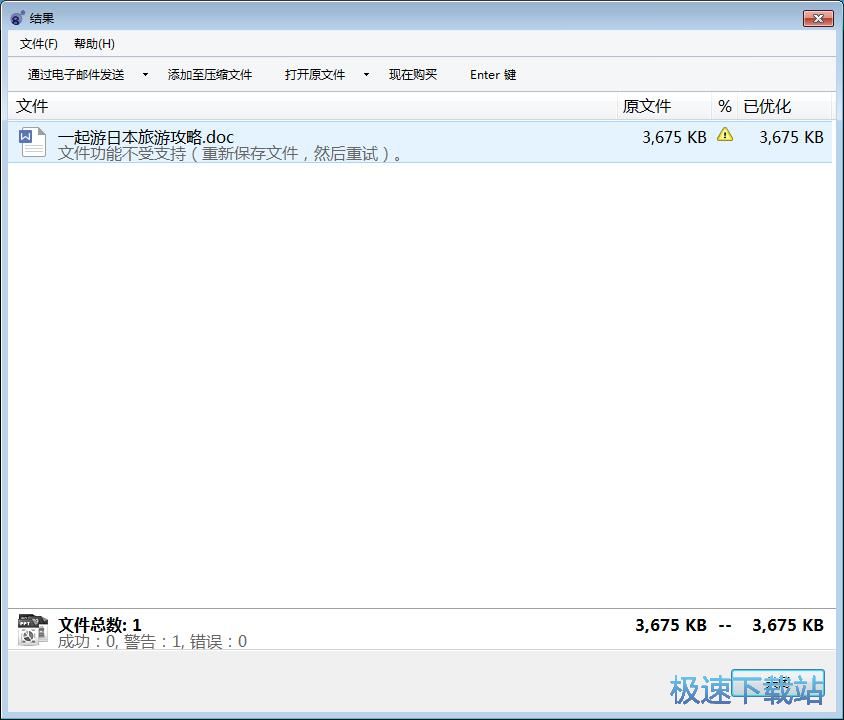The image size is (844, 720).
Task: Select the Word document file icon
Action: pos(33,143)
